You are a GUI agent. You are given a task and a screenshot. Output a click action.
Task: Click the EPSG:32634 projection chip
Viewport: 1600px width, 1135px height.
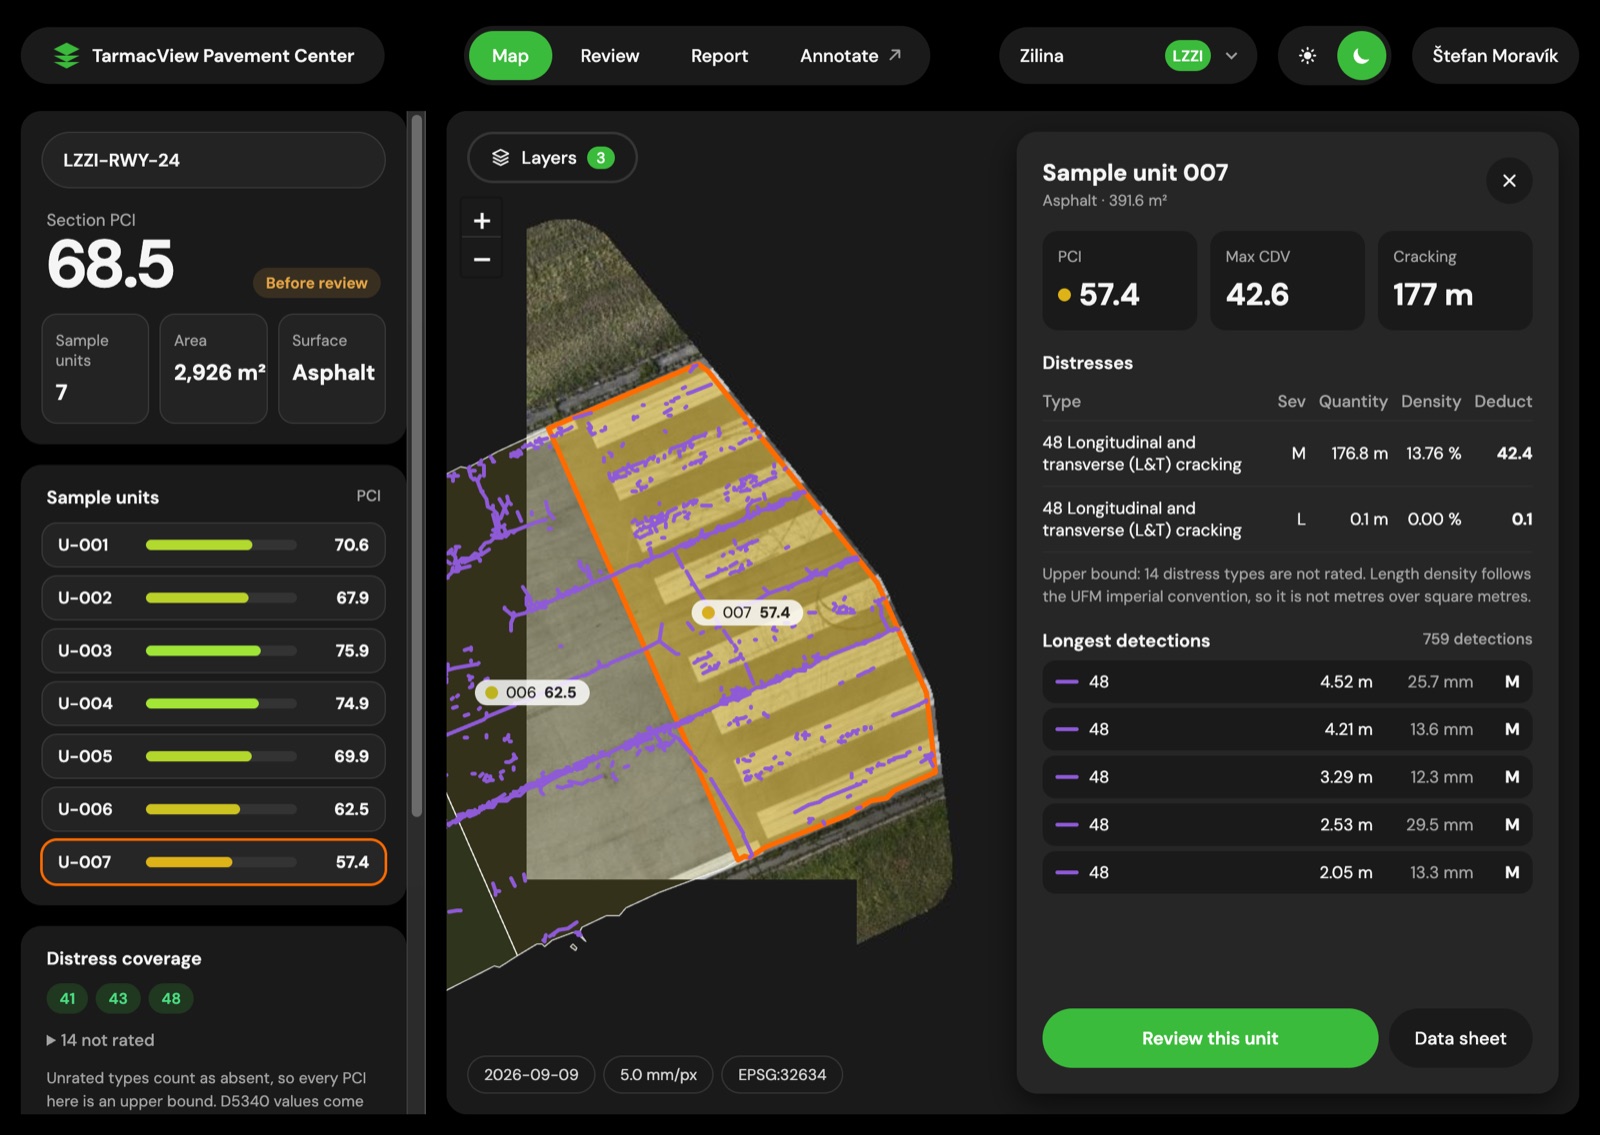pos(782,1075)
